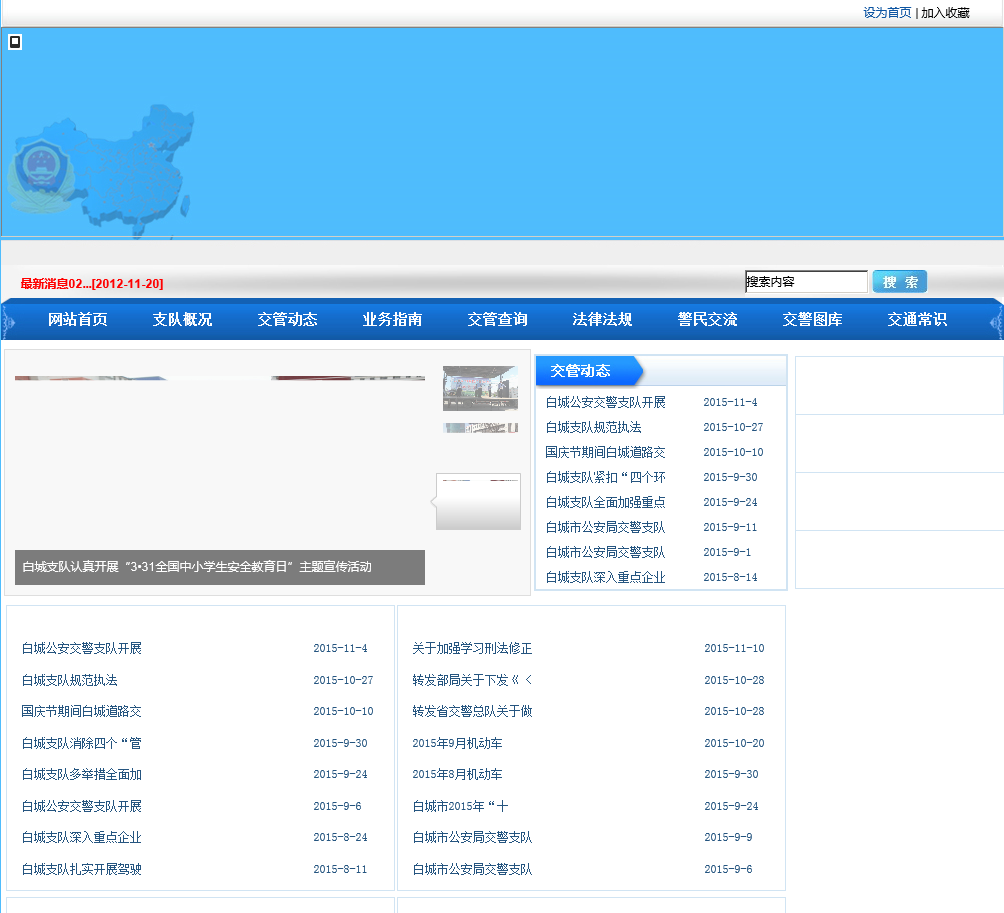Open the 白城支队紧扣“四个环 article
This screenshot has width=1004, height=913.
[x=605, y=477]
